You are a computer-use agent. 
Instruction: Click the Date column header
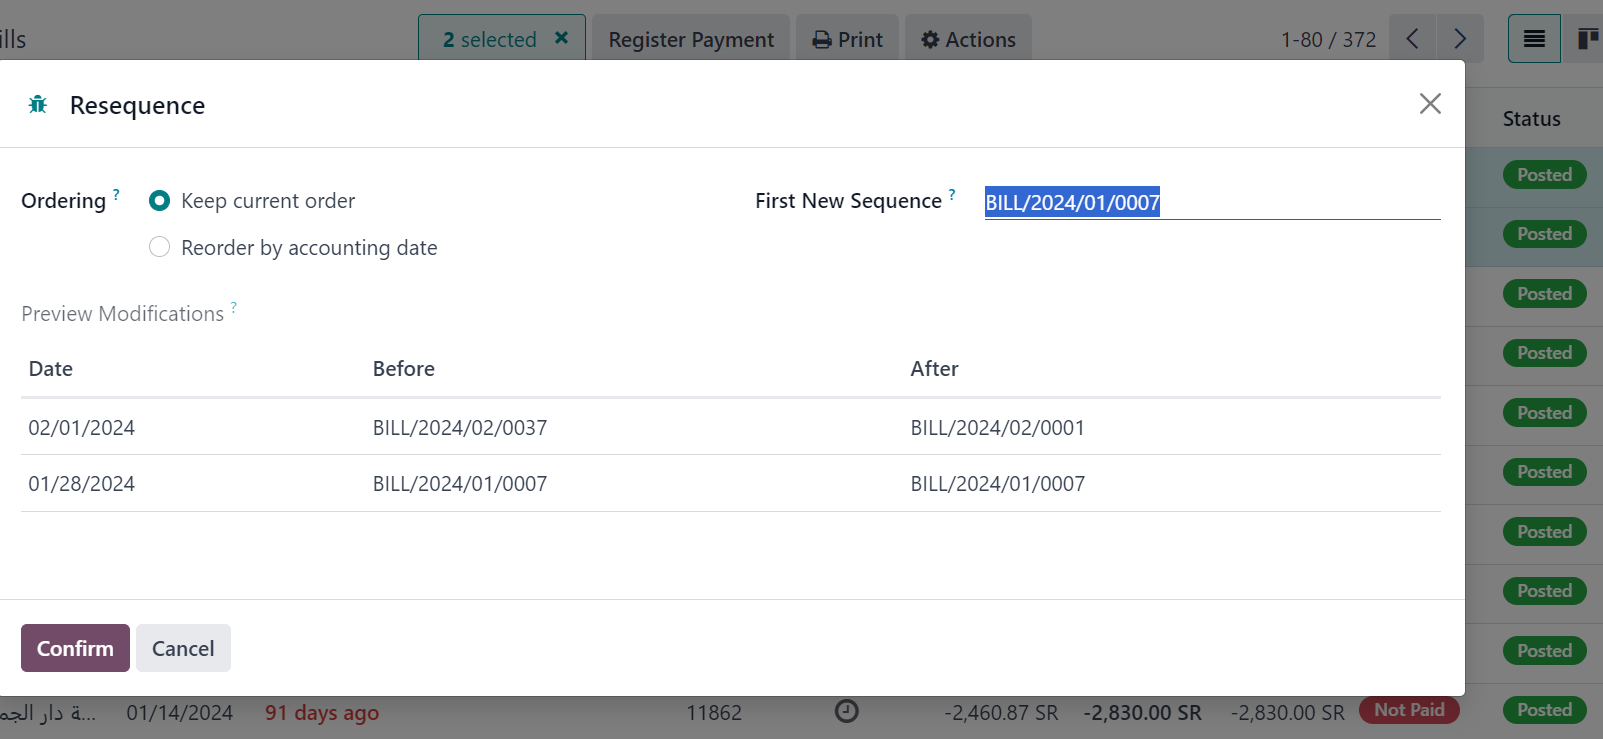point(51,369)
